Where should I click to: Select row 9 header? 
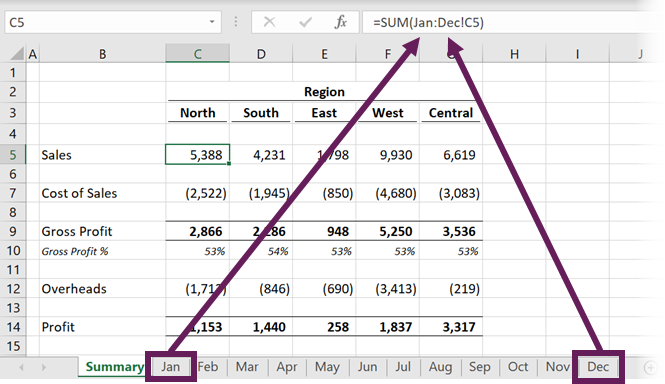click(13, 231)
